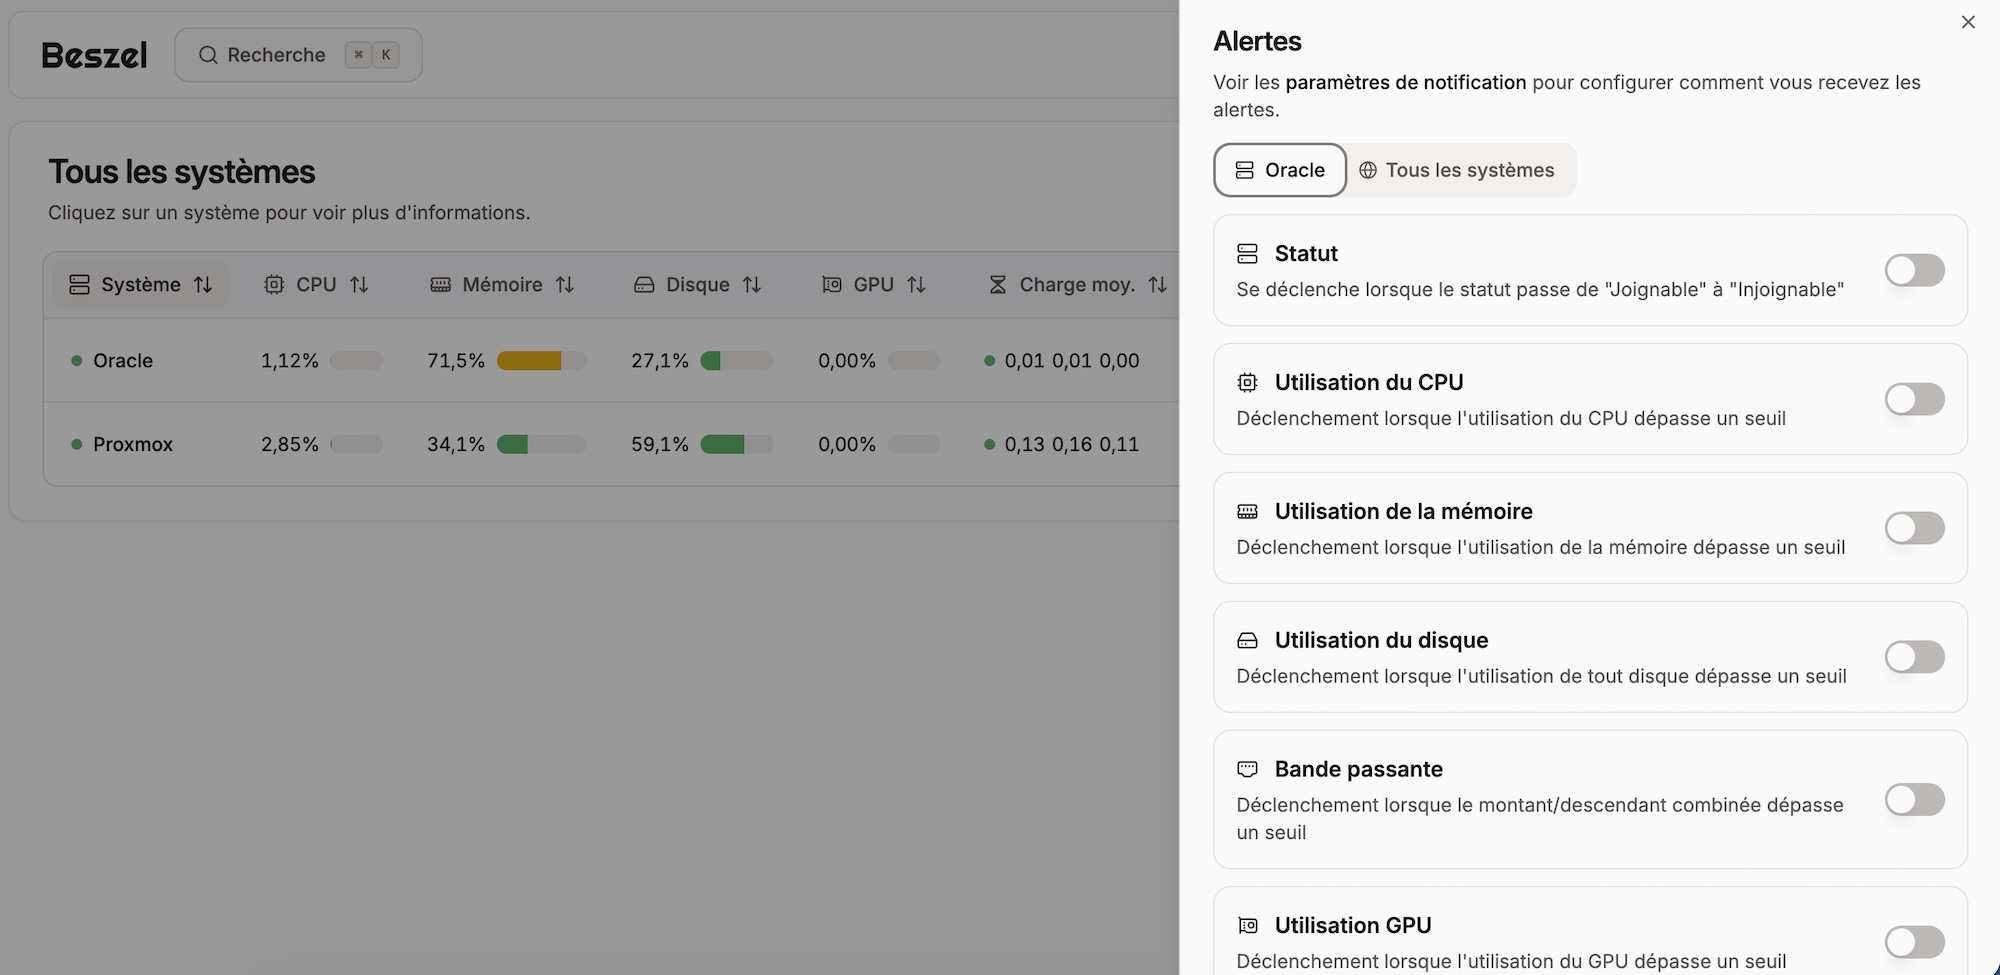Click the magnifier icon in search
2000x975 pixels.
click(208, 55)
